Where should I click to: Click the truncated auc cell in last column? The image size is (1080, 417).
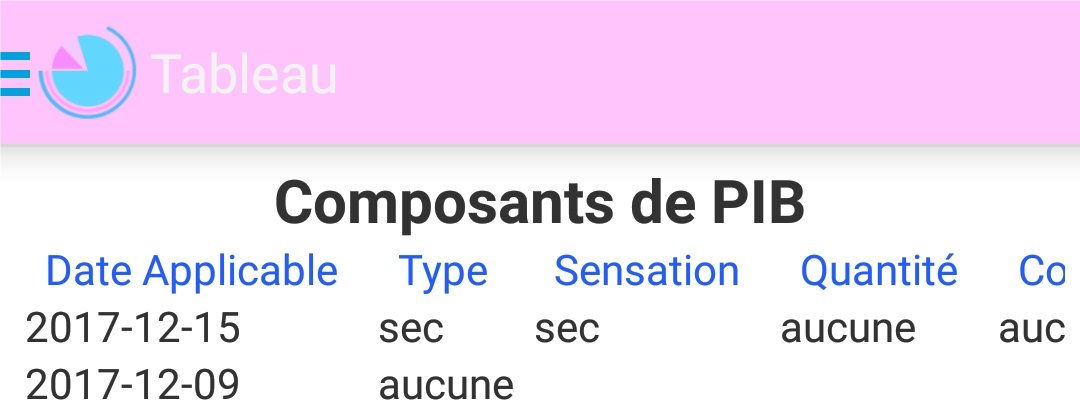click(1032, 329)
